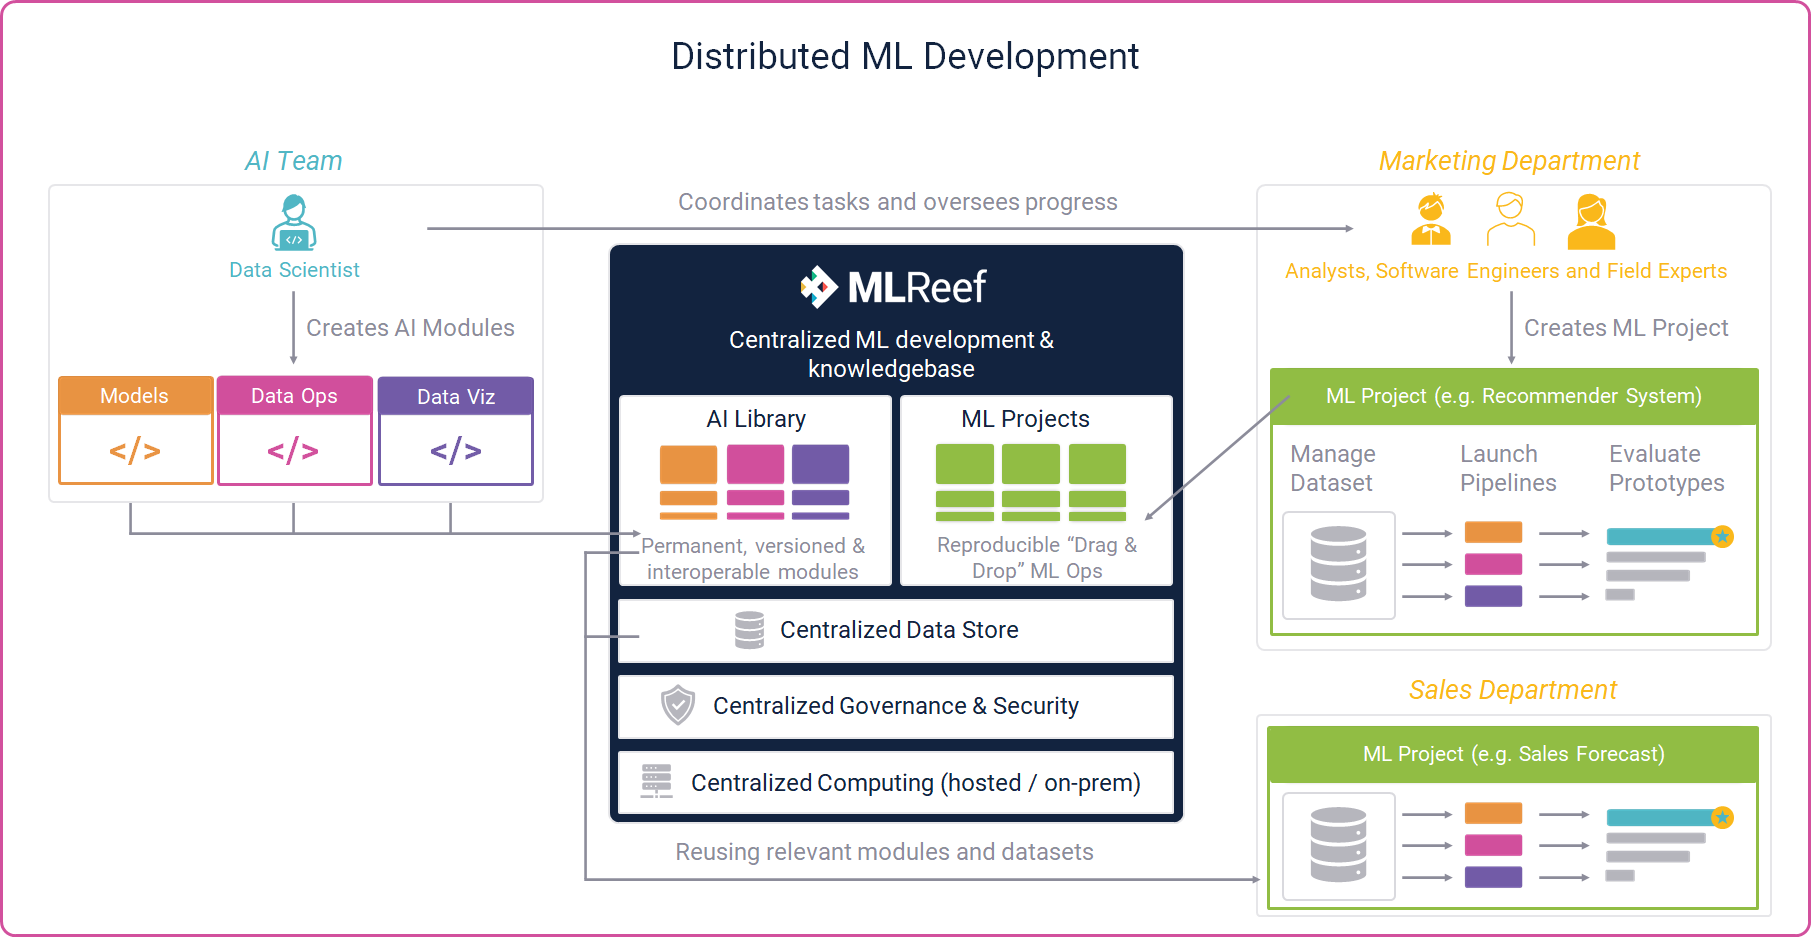Click the outlined software engineer person icon
The width and height of the screenshot is (1817, 947).
click(x=1510, y=220)
